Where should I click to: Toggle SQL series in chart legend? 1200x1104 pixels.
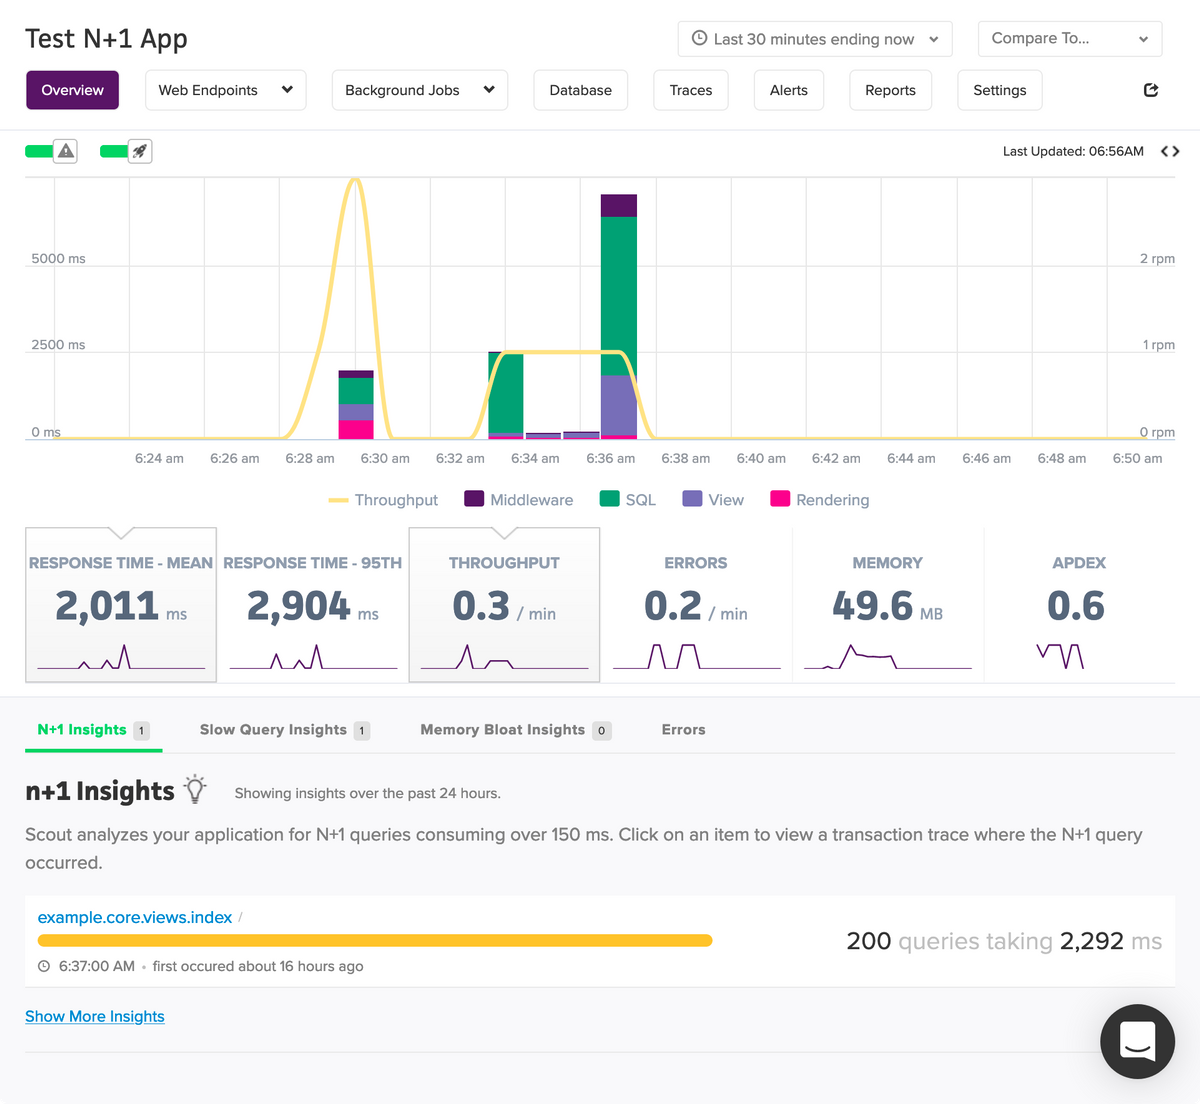click(628, 500)
